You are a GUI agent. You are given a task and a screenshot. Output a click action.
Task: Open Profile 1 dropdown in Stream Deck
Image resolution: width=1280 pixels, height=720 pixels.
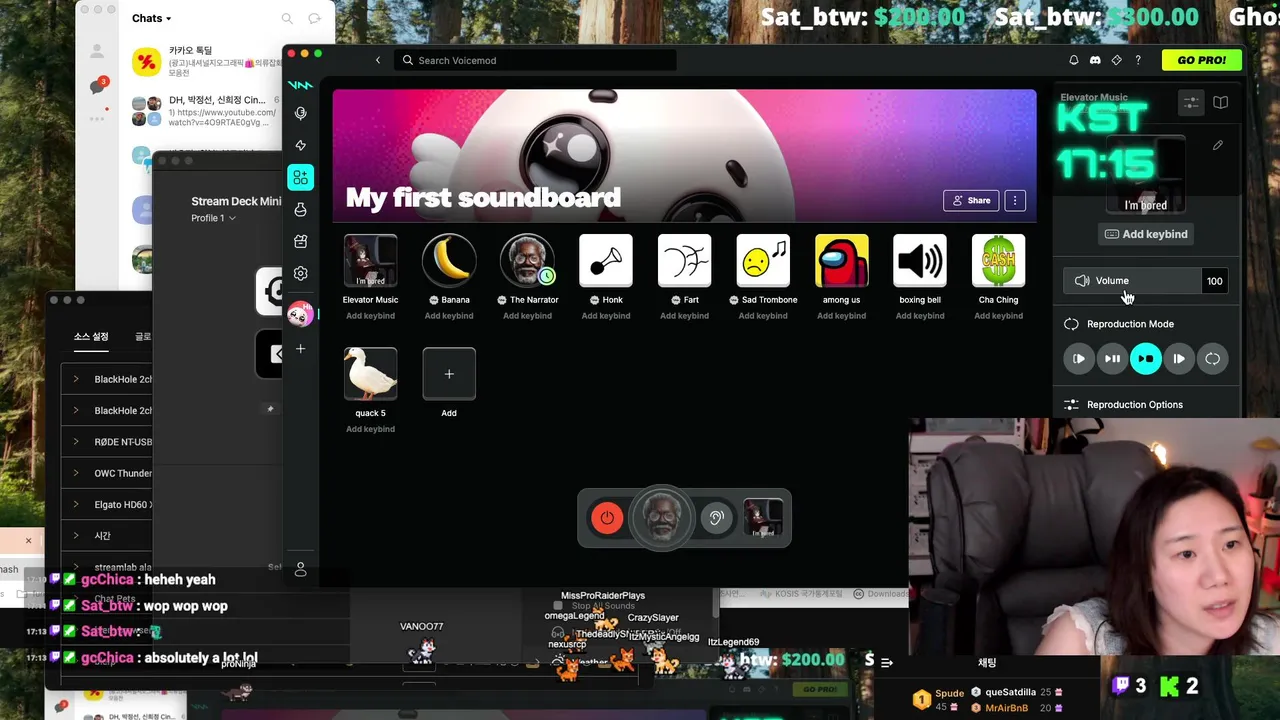(214, 218)
